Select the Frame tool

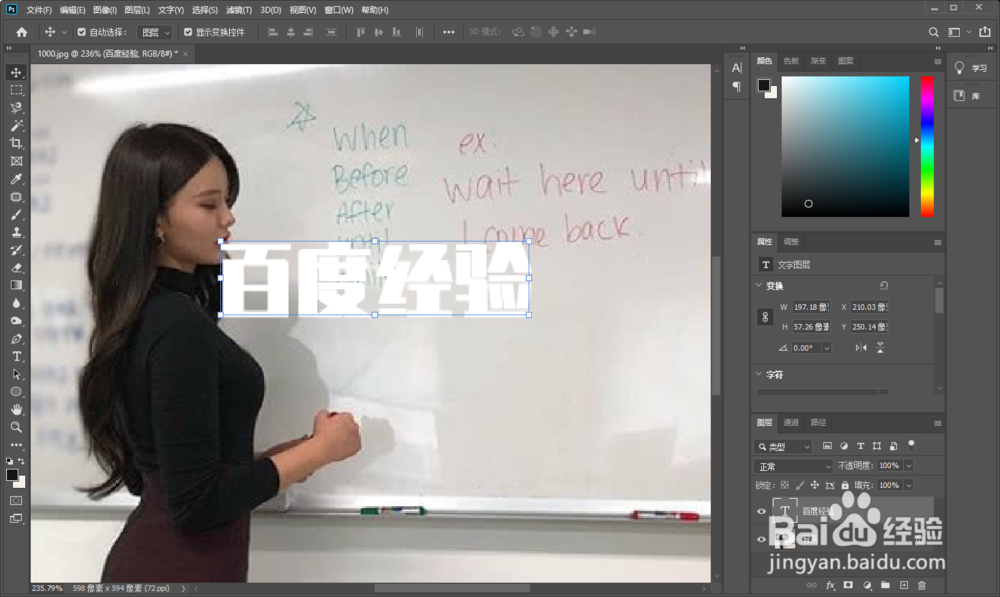click(x=16, y=161)
